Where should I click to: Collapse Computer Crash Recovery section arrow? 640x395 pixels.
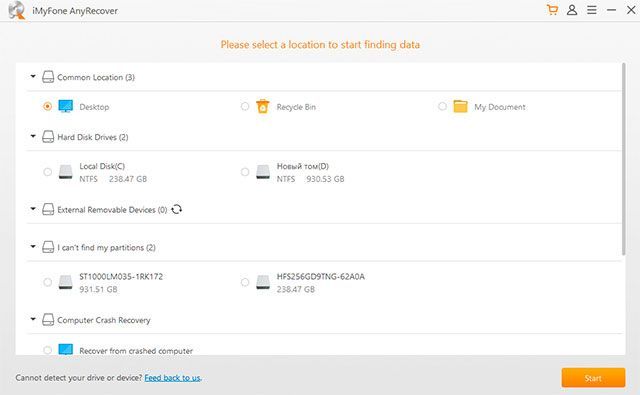click(33, 319)
